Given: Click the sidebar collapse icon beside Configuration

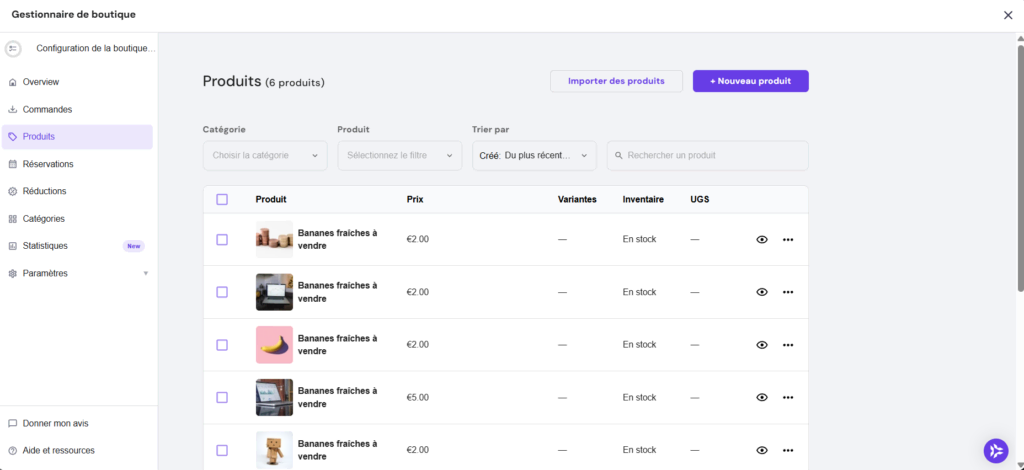Looking at the screenshot, I should coord(13,48).
